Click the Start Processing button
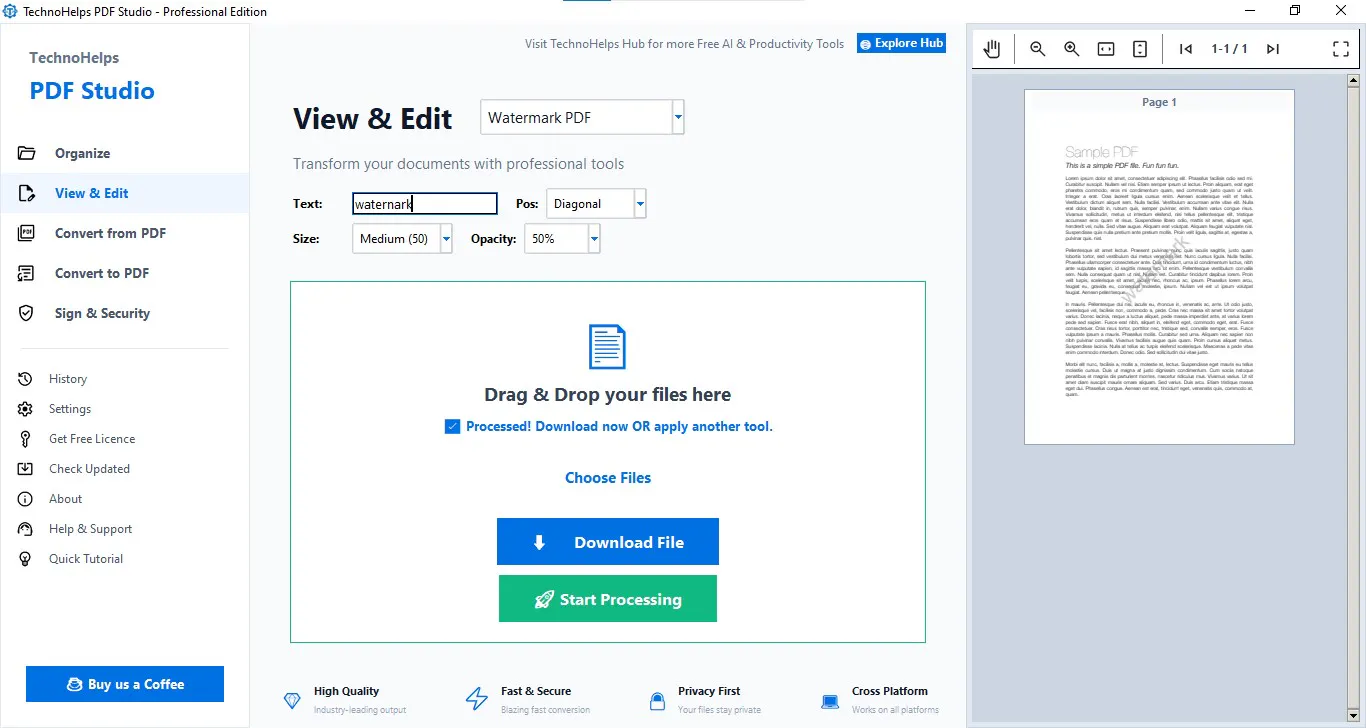1366x728 pixels. [608, 599]
